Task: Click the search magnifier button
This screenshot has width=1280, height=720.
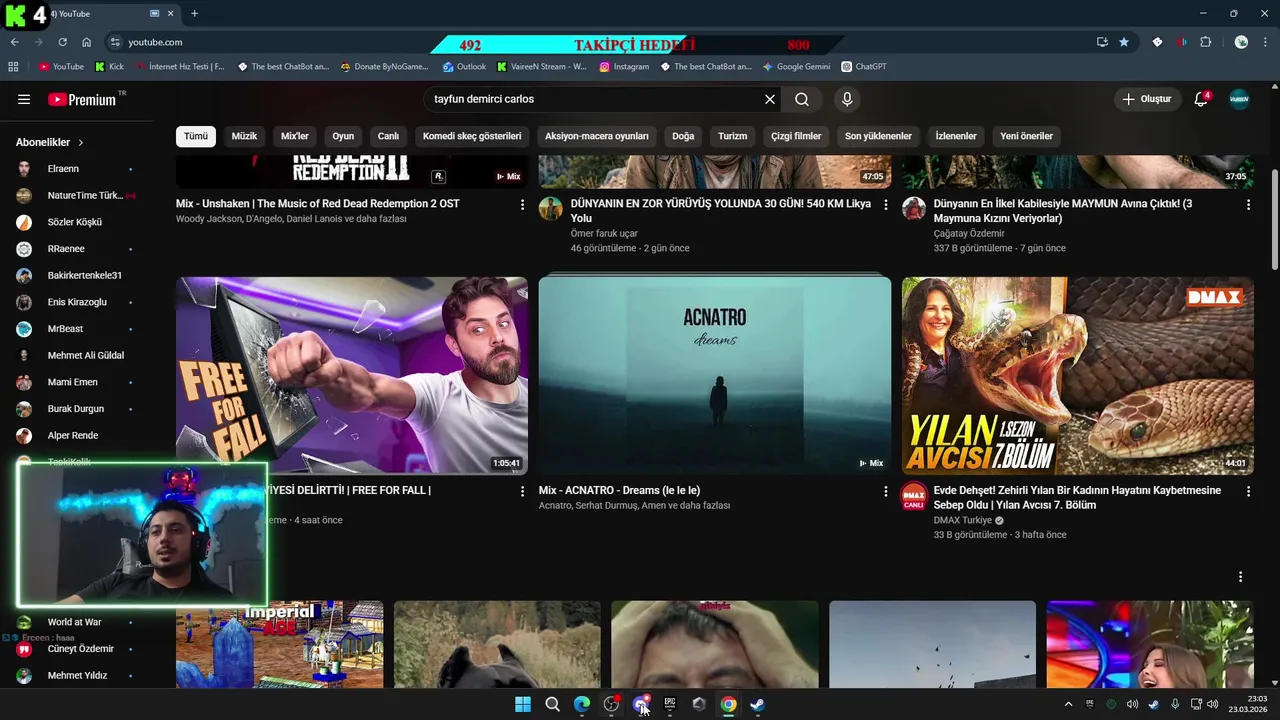Action: 802,99
